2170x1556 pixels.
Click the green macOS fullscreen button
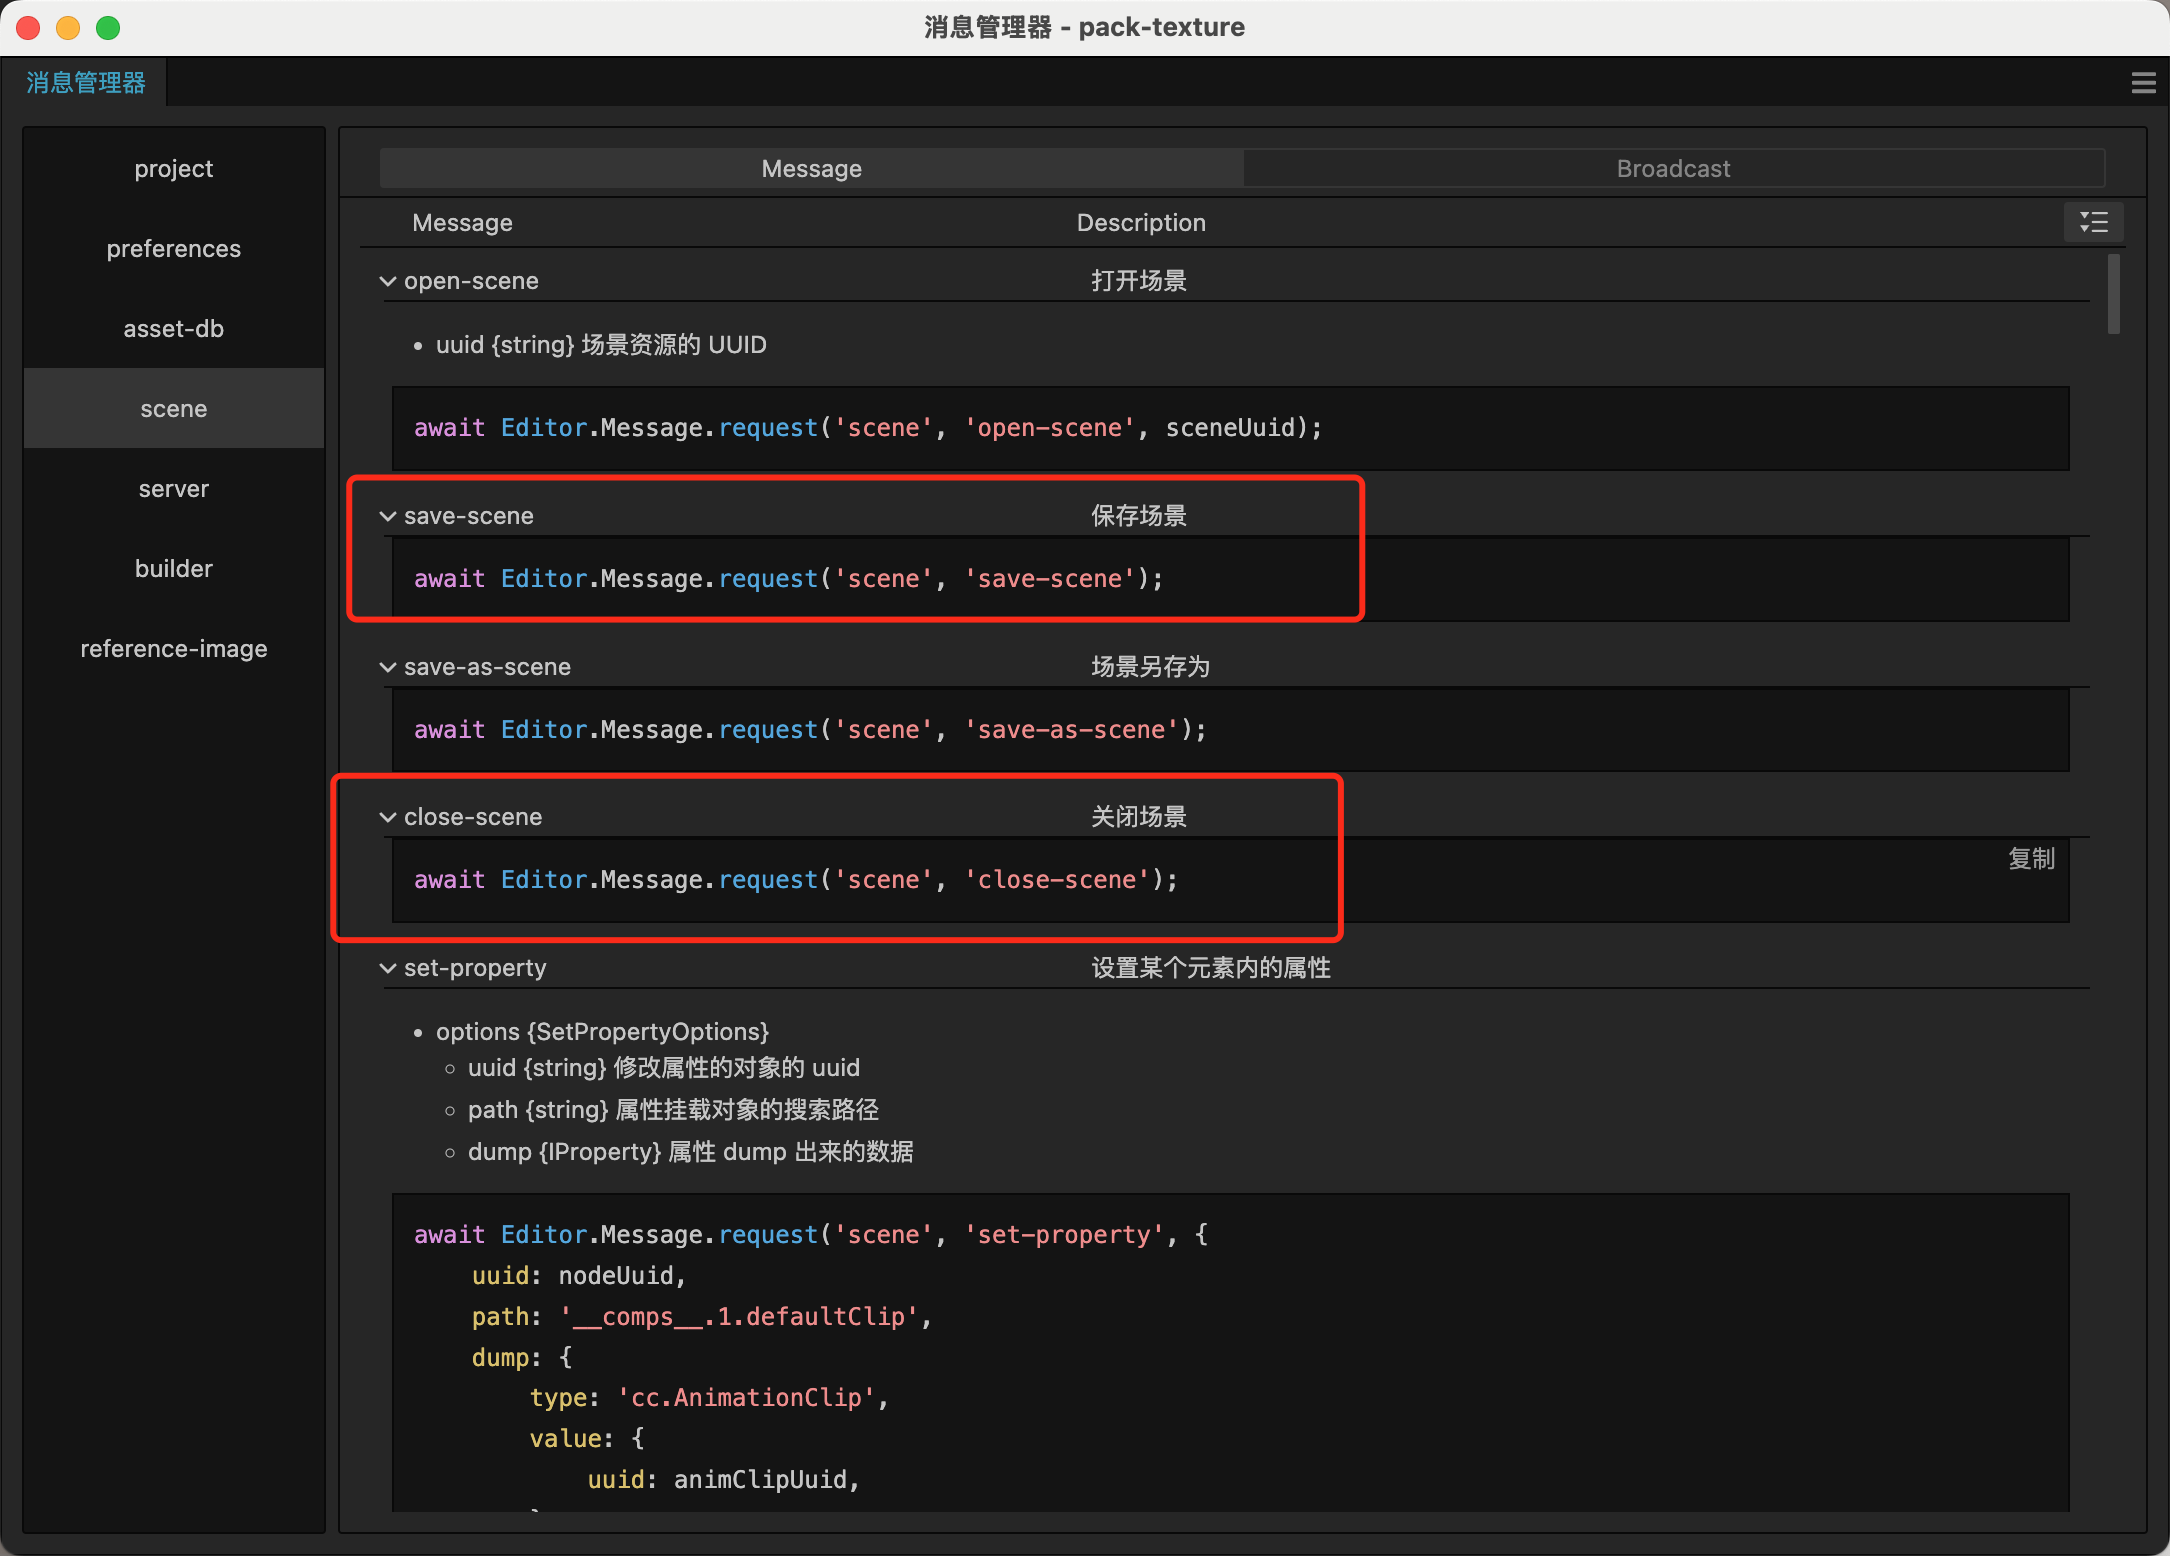(108, 28)
